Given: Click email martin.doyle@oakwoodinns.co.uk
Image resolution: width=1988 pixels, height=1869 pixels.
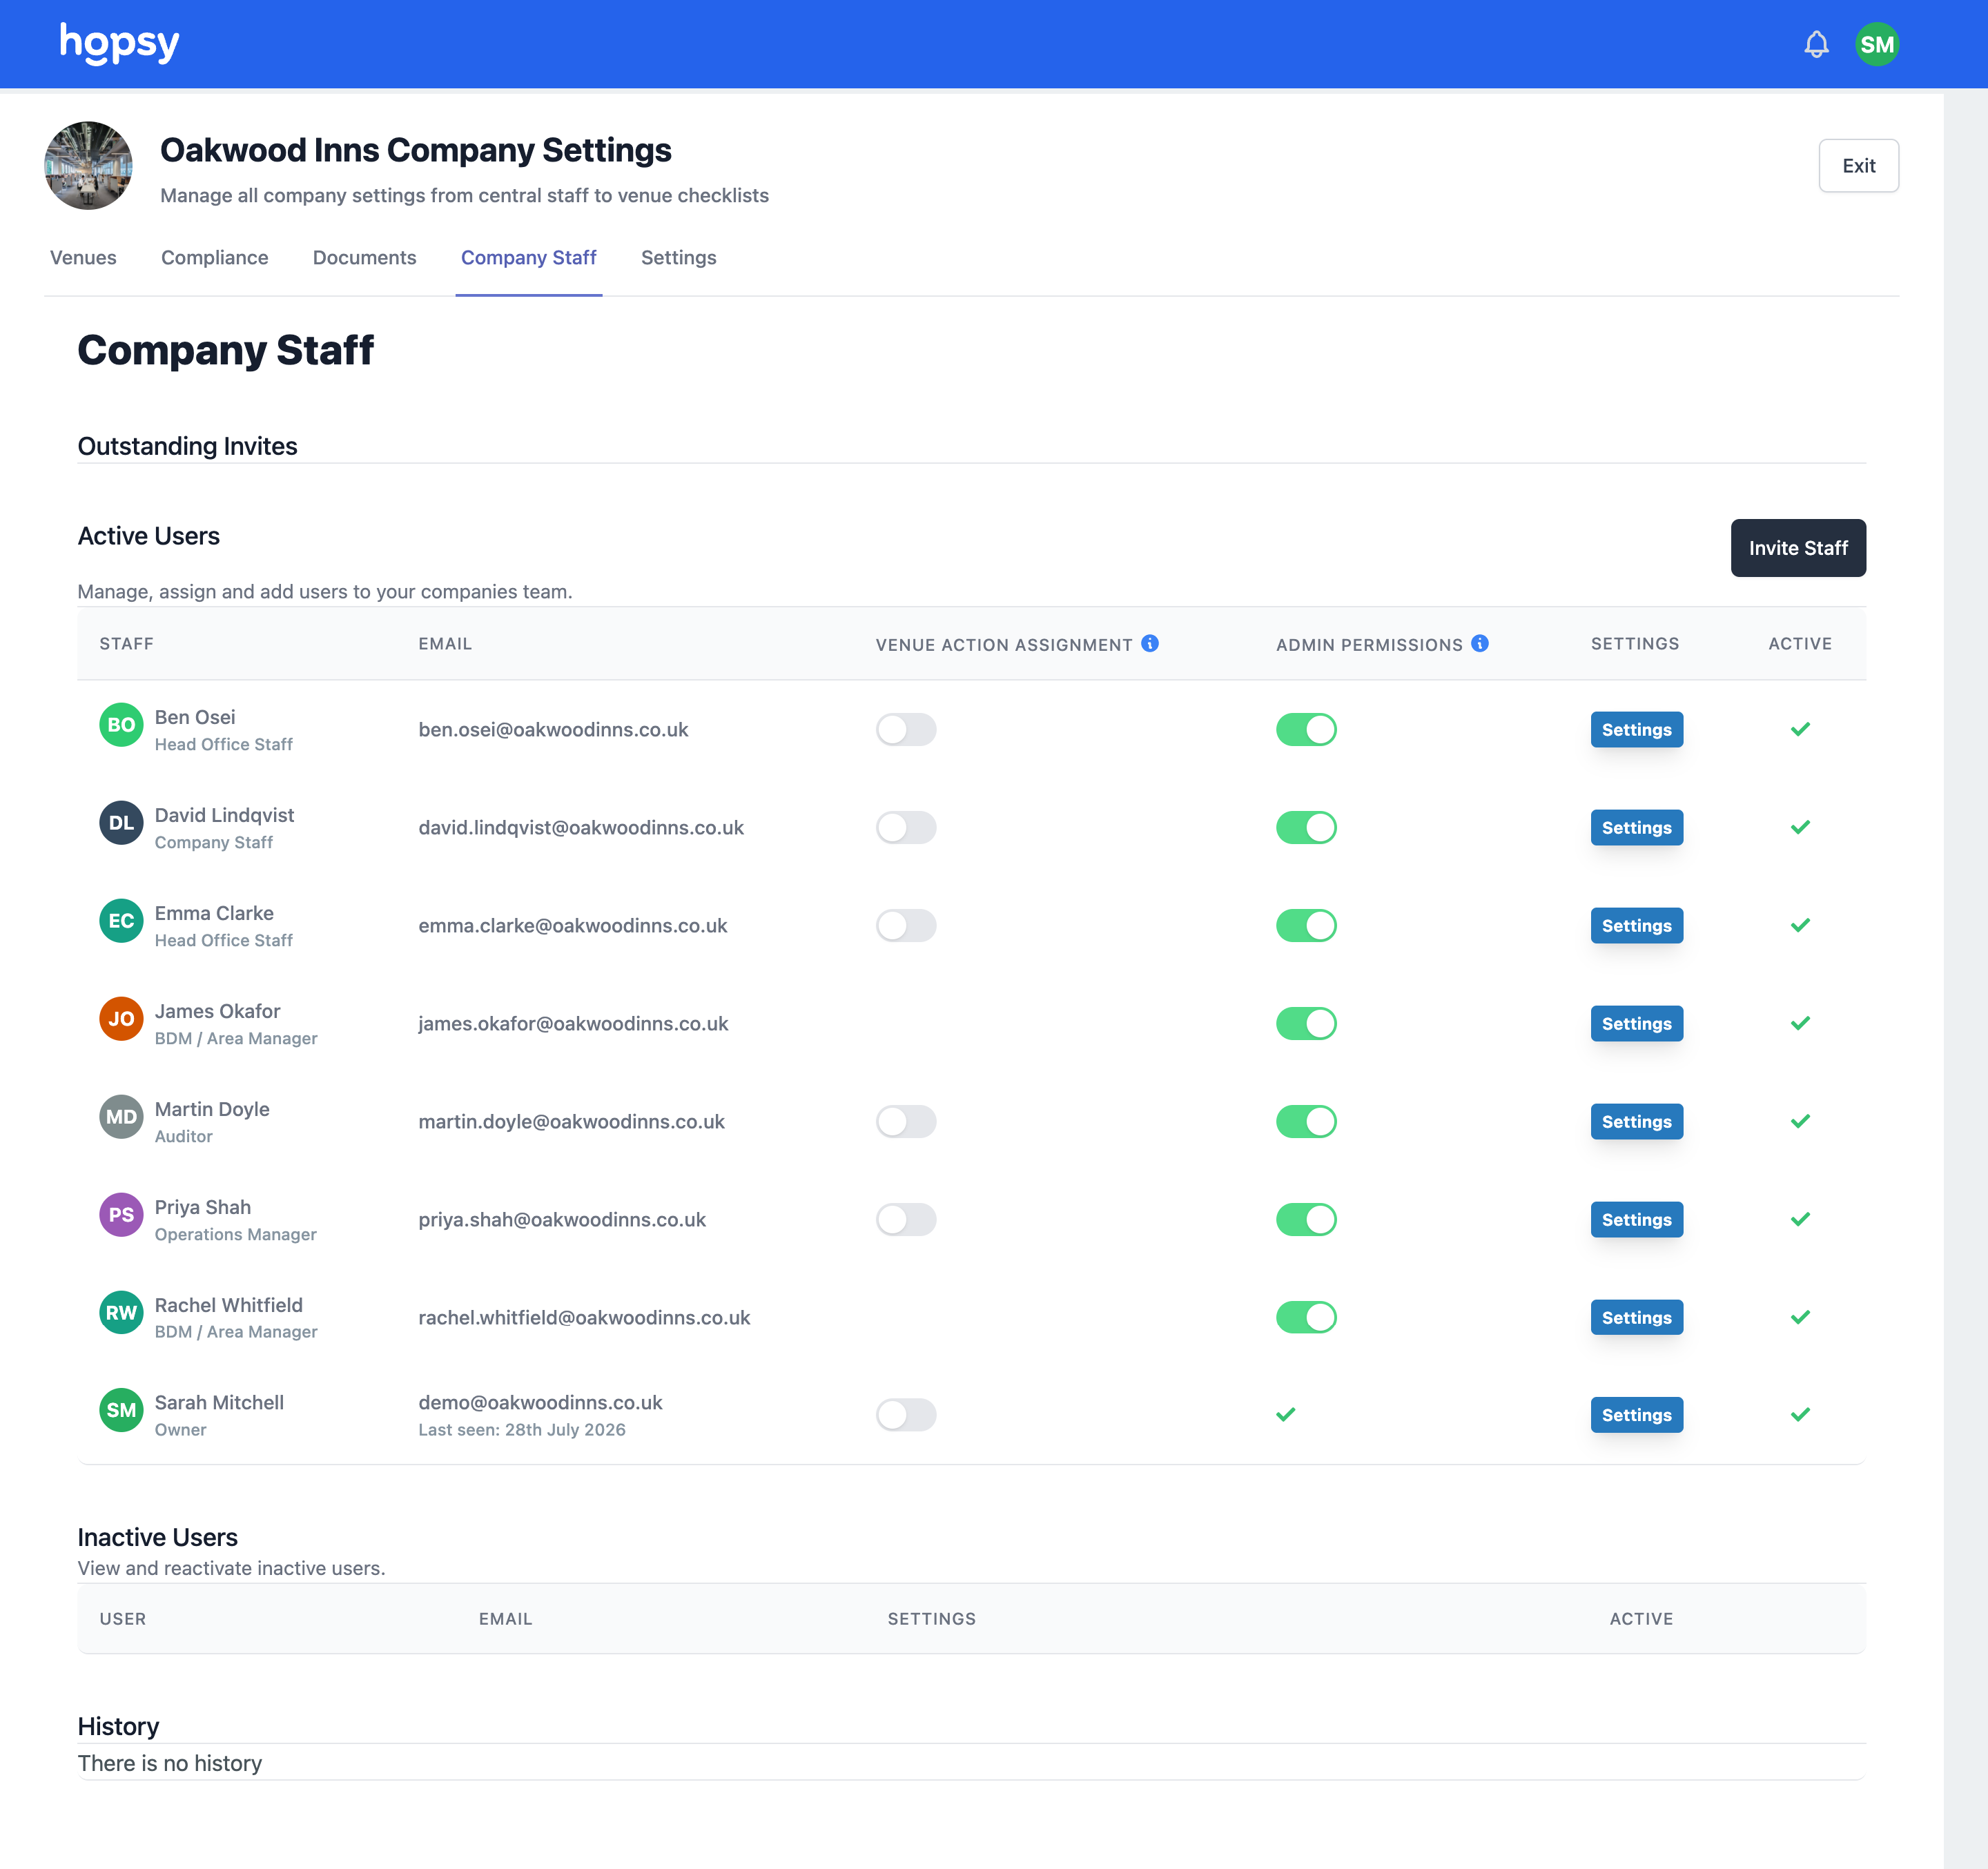Looking at the screenshot, I should click(571, 1122).
